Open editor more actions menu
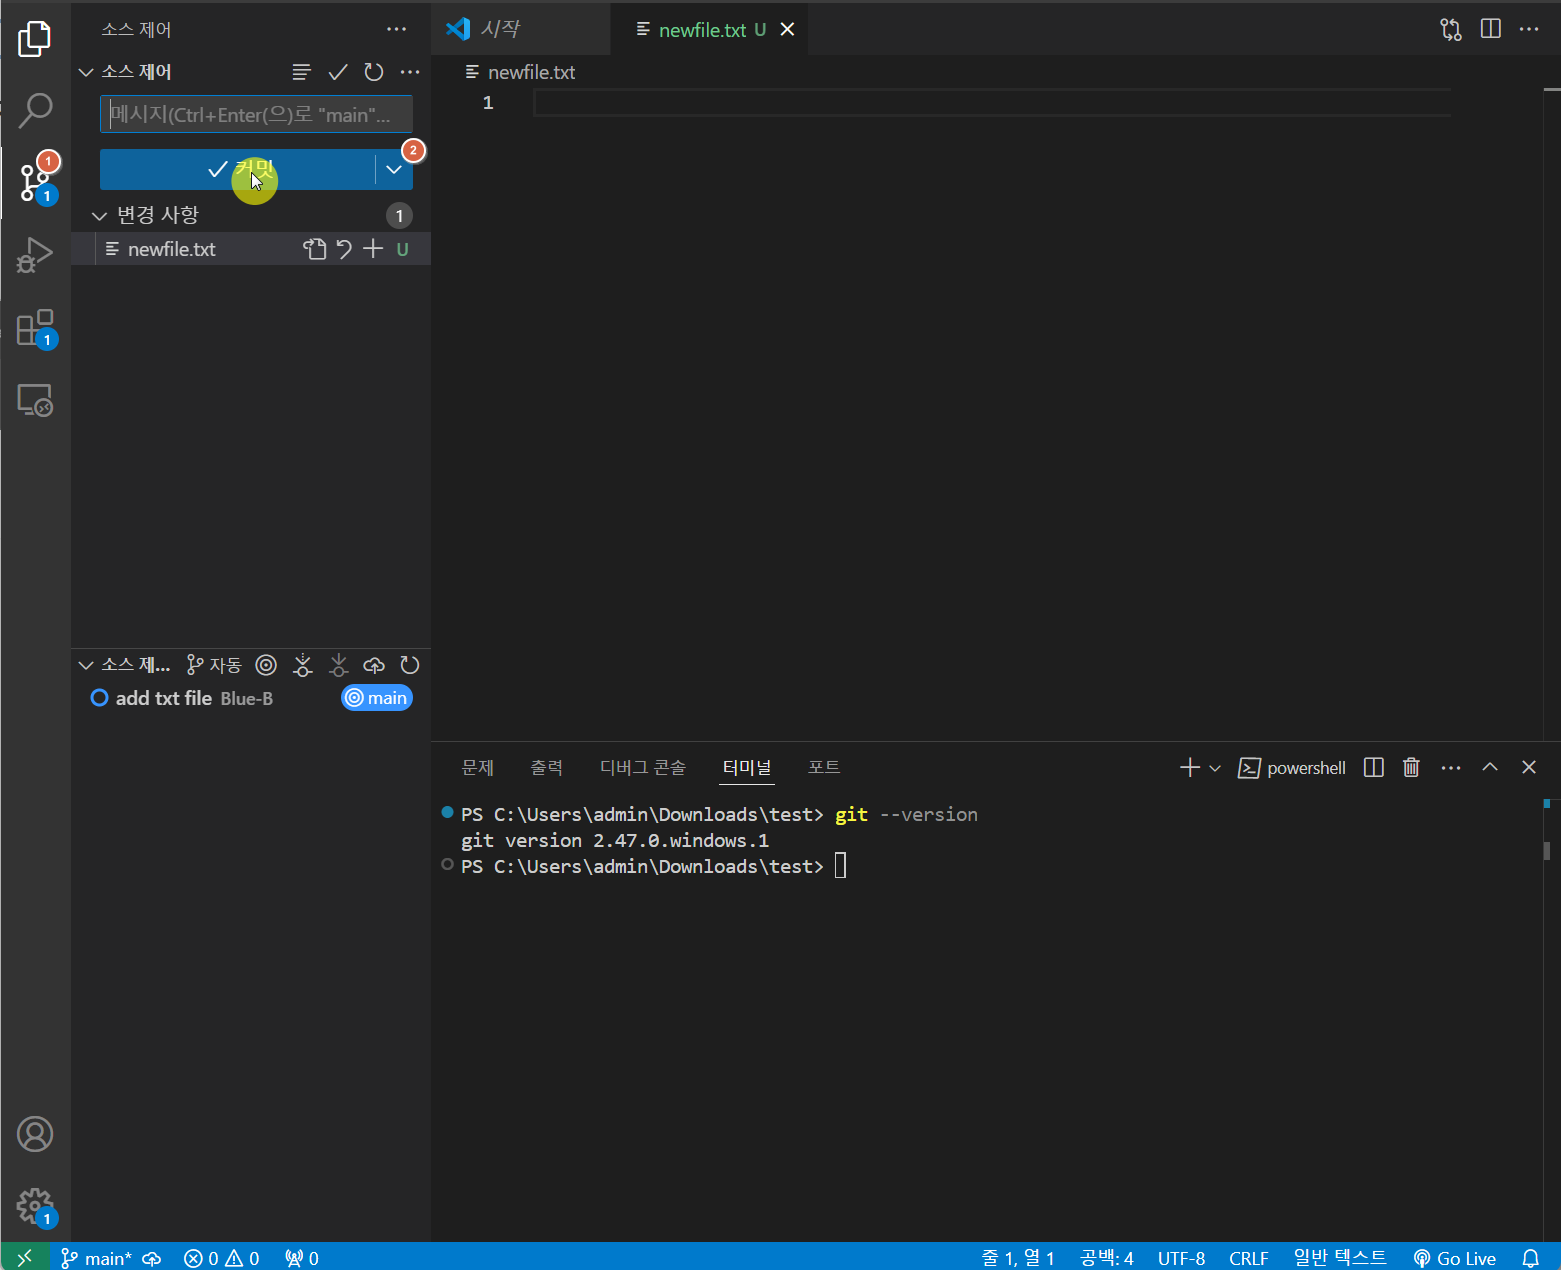The width and height of the screenshot is (1561, 1270). coord(1529,29)
